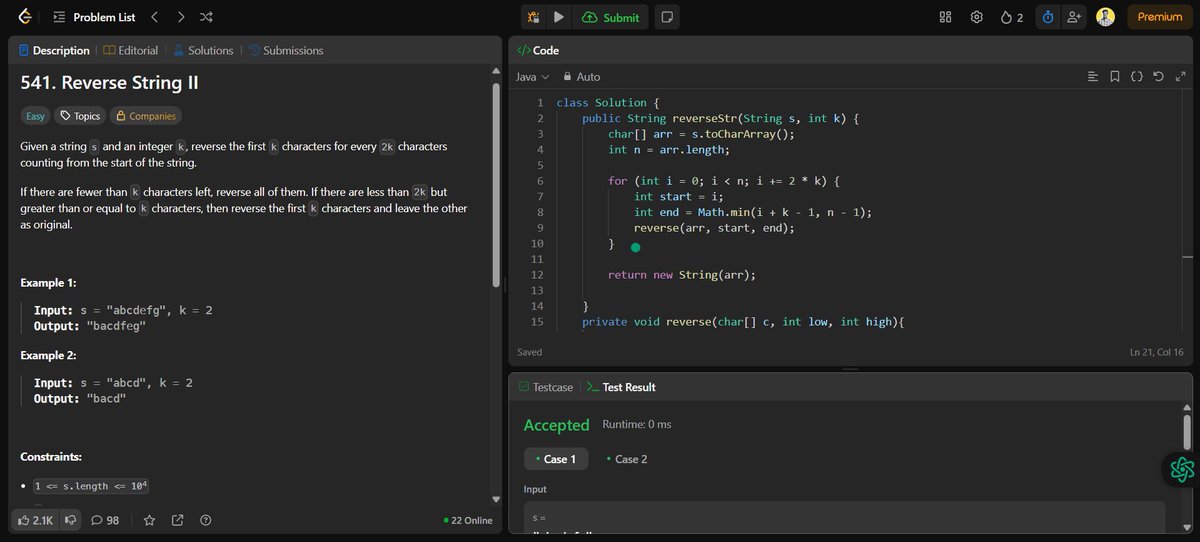
Task: Go to previous problem arrow
Action: point(154,17)
